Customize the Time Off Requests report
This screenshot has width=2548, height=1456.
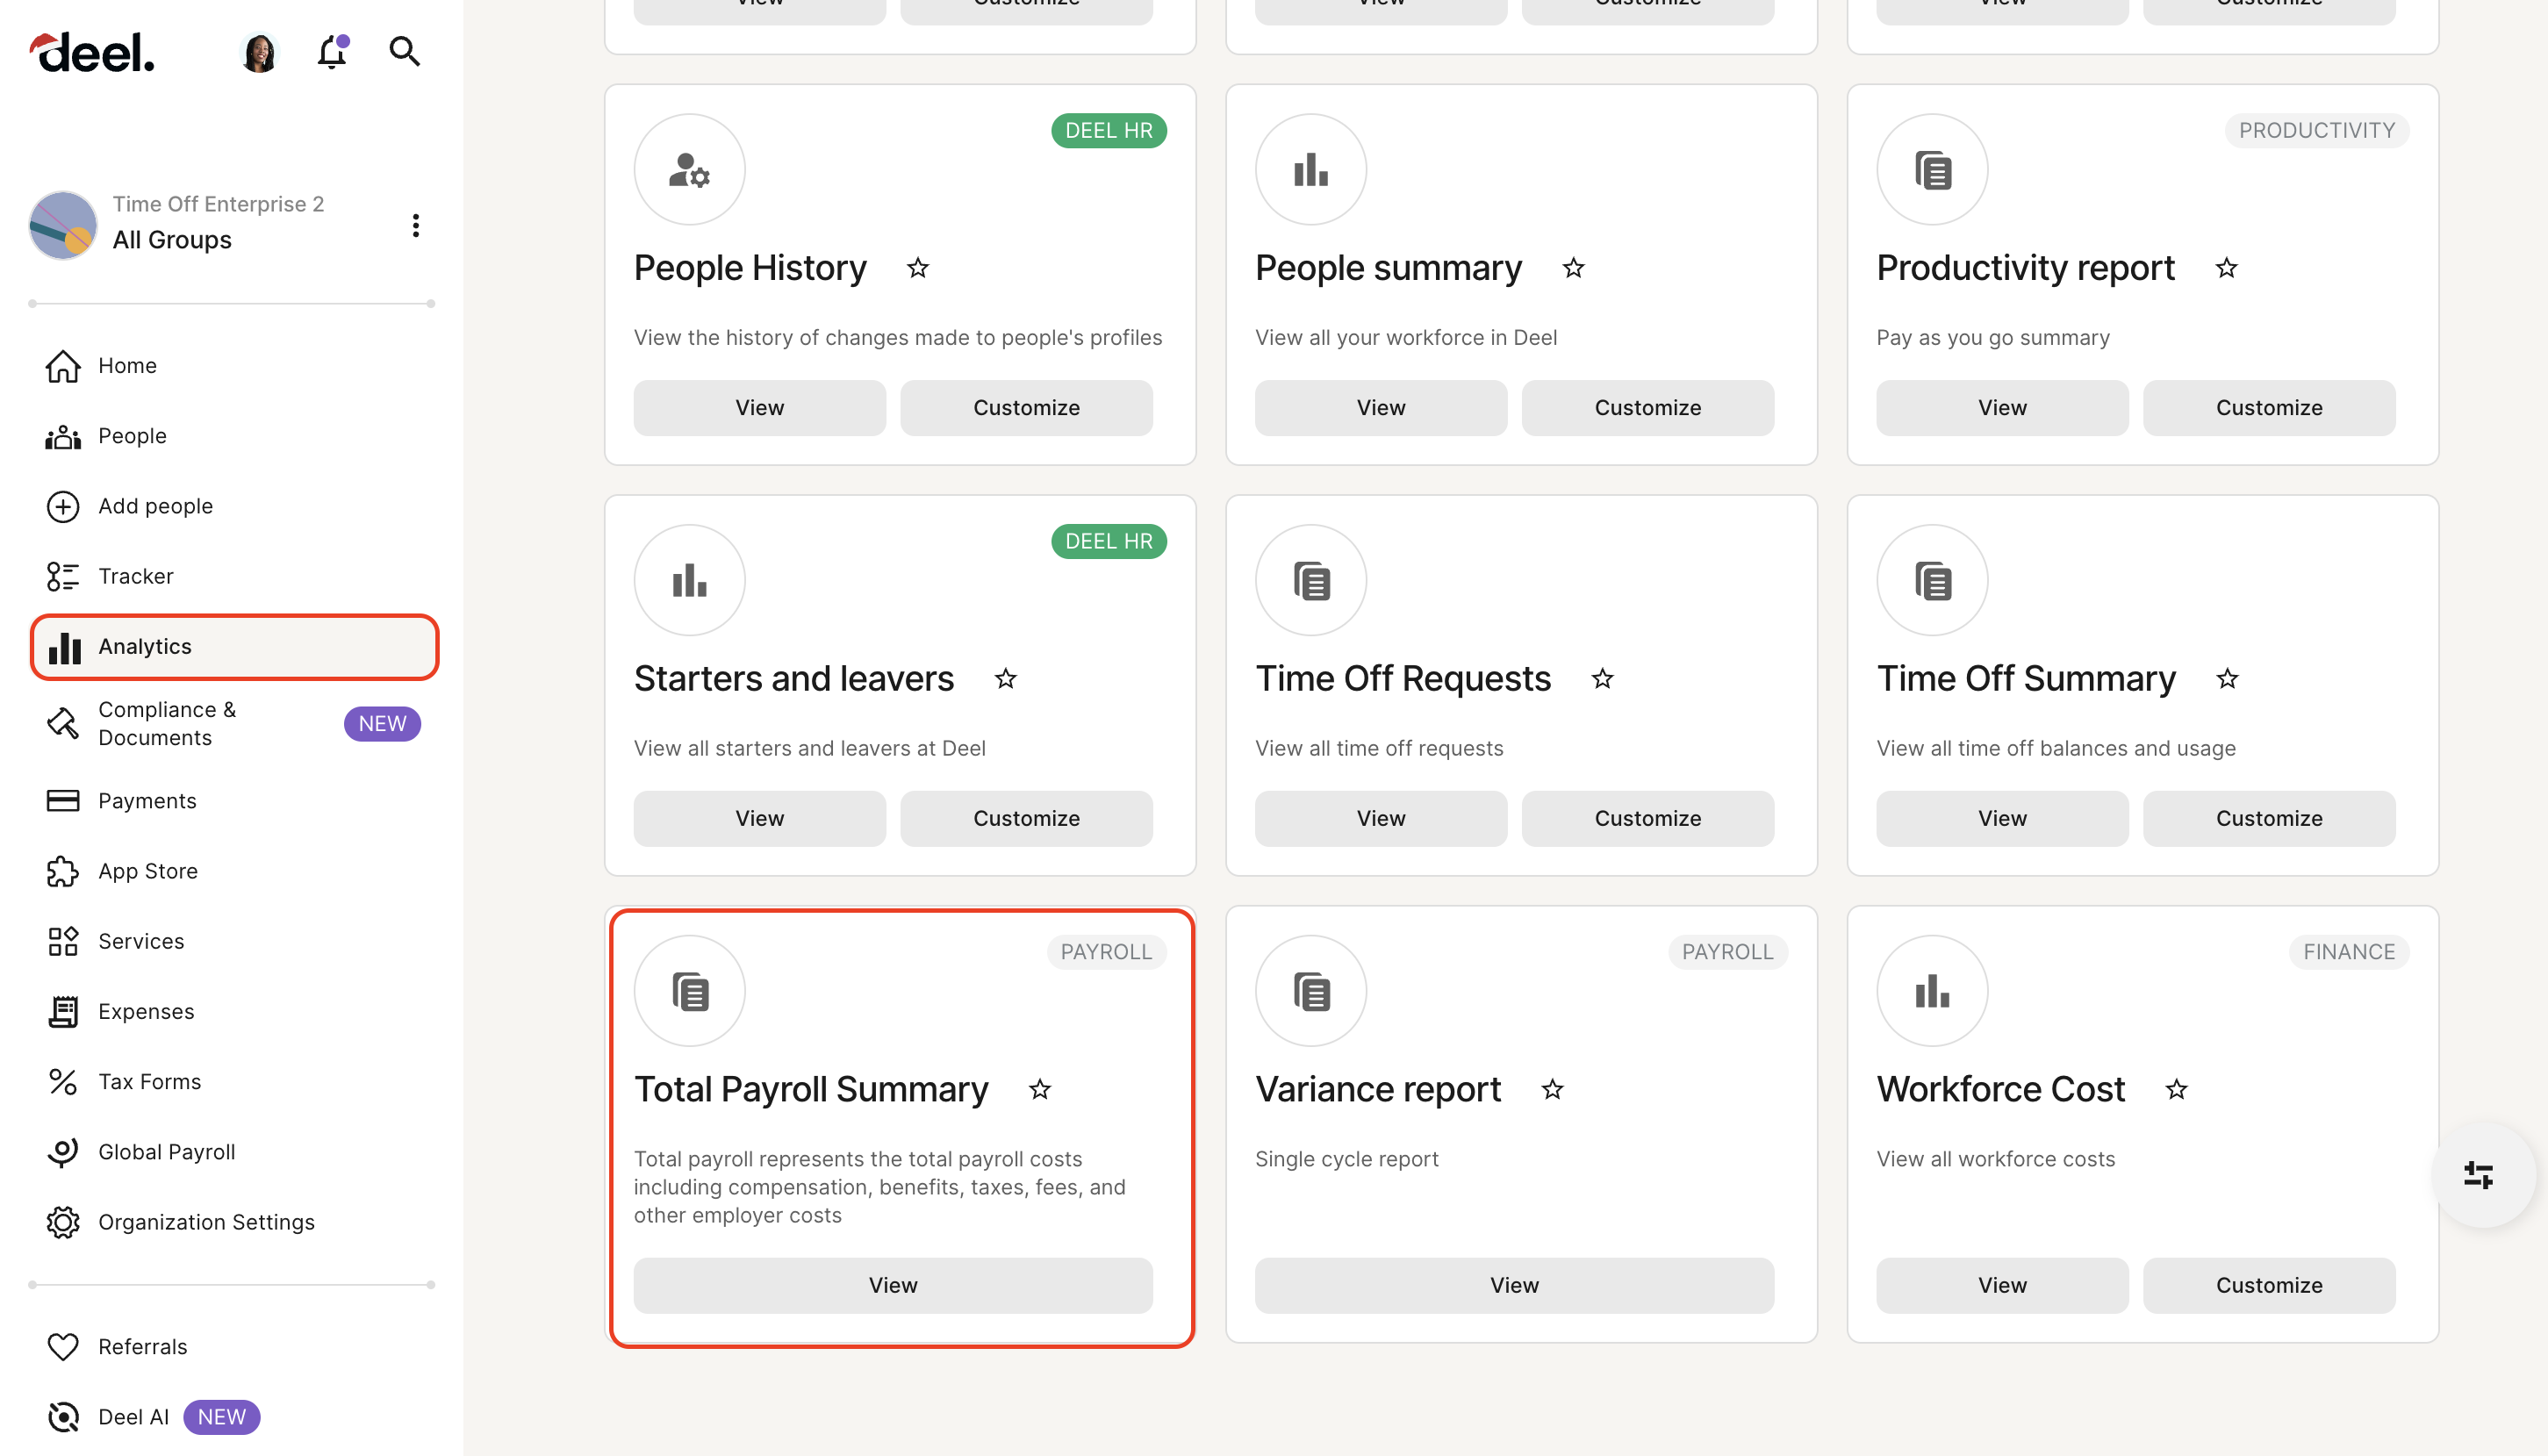[1648, 818]
